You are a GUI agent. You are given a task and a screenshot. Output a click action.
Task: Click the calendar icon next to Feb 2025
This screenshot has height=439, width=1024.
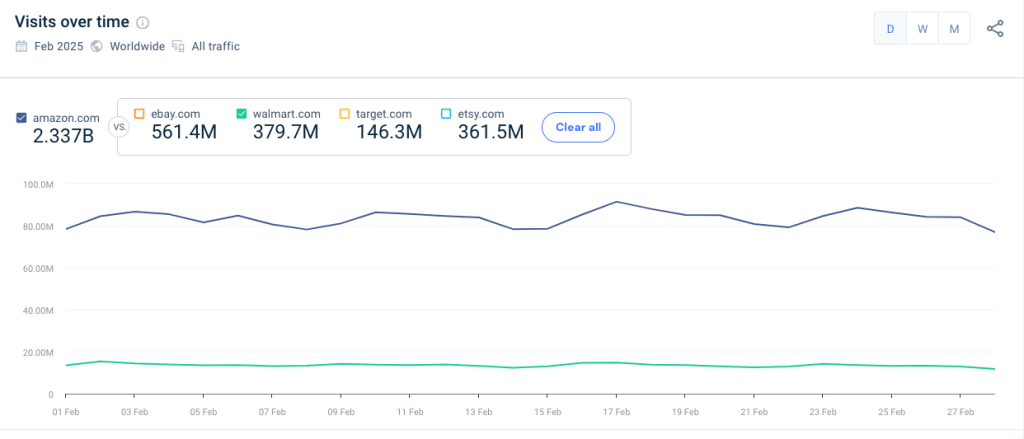21,46
